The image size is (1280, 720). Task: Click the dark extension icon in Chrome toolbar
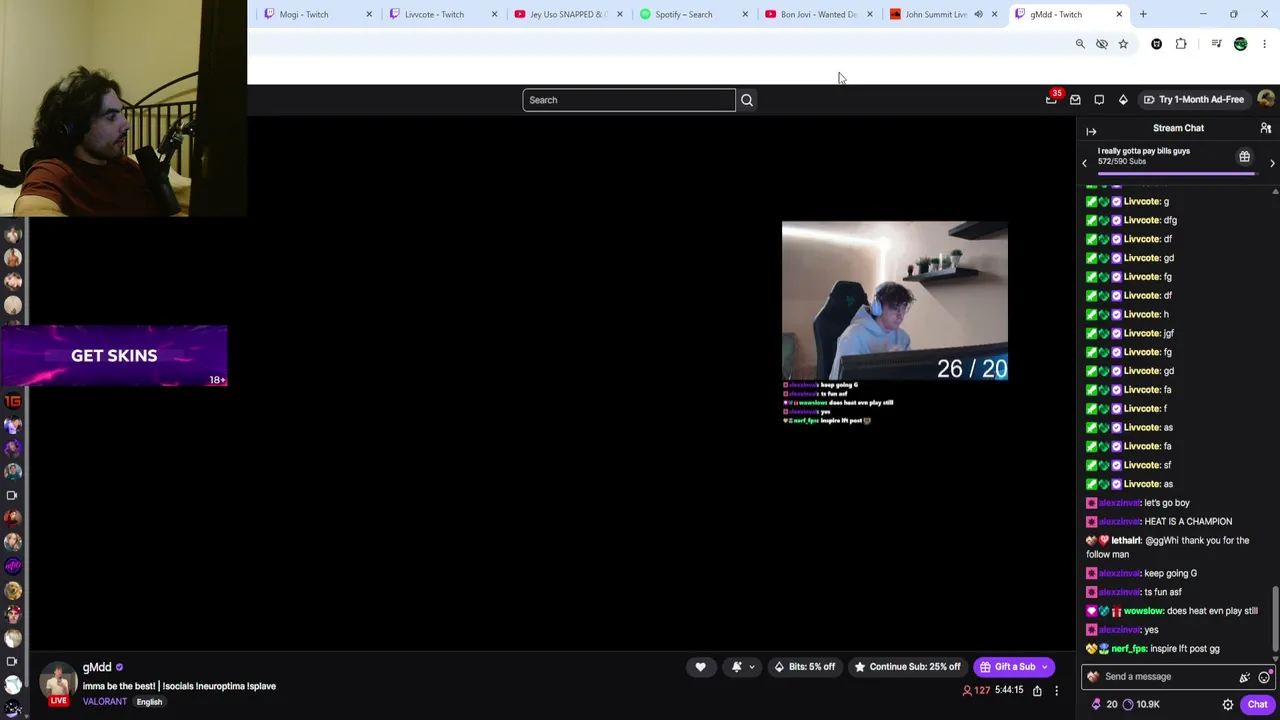[1157, 44]
